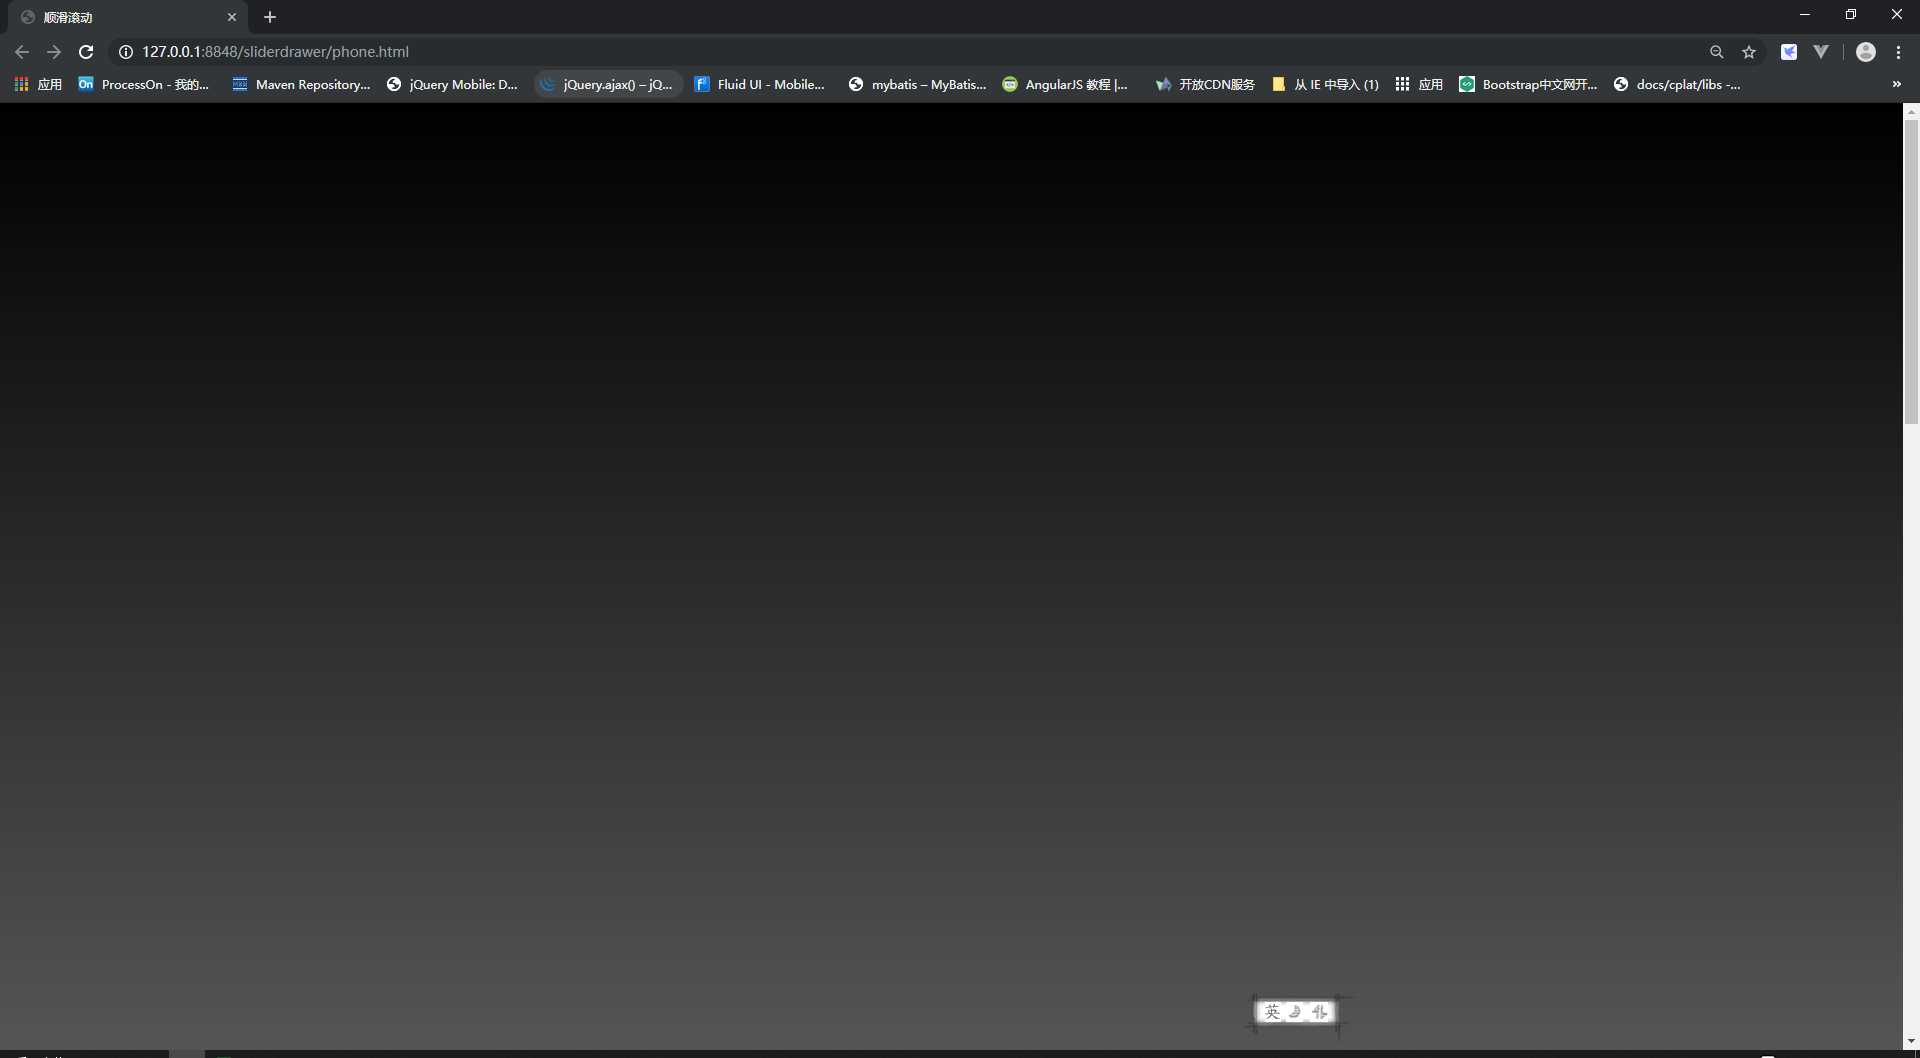The width and height of the screenshot is (1920, 1058).
Task: Open the jQuery Mobile bookmark
Action: (452, 85)
